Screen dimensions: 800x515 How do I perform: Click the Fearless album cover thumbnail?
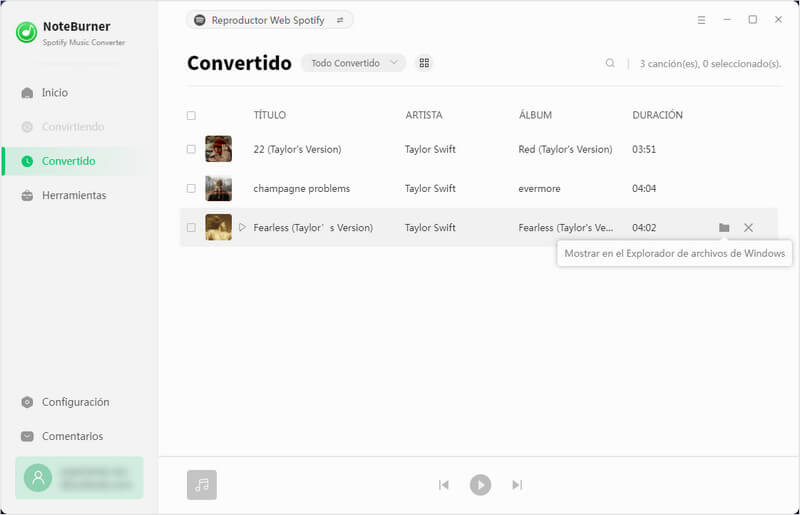coord(218,227)
